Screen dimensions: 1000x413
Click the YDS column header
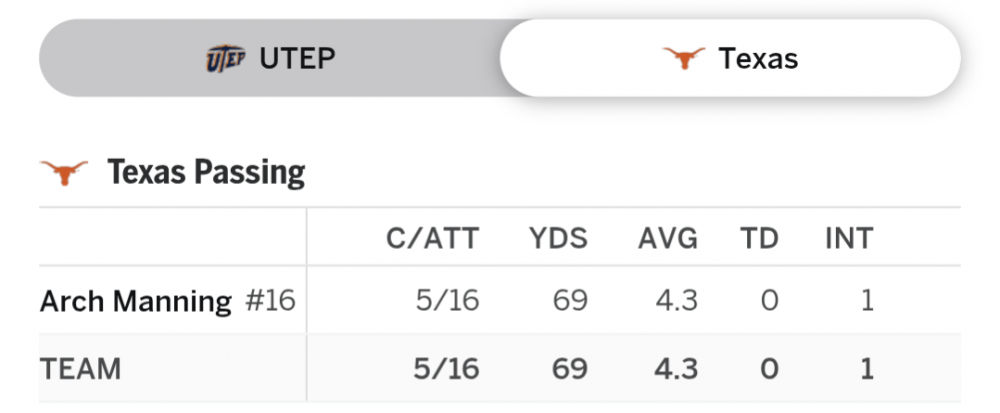[558, 238]
